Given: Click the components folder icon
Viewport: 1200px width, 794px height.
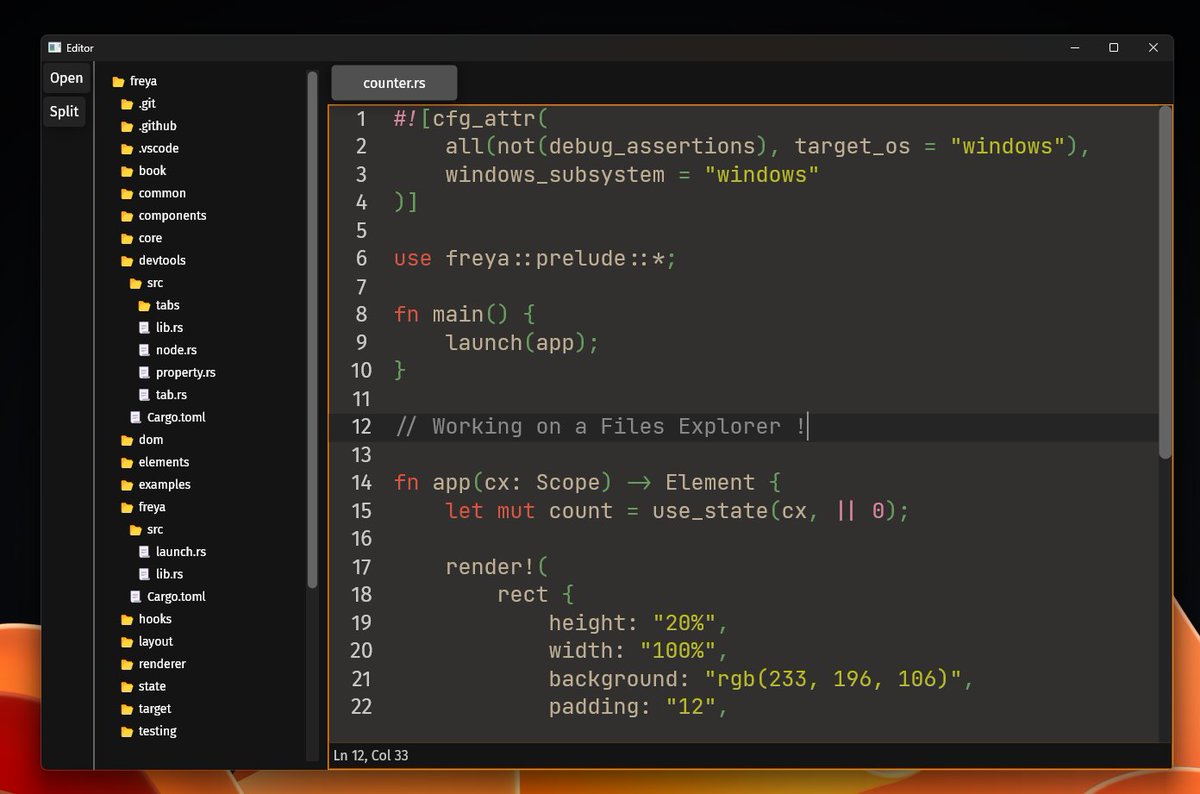Looking at the screenshot, I should (x=127, y=216).
